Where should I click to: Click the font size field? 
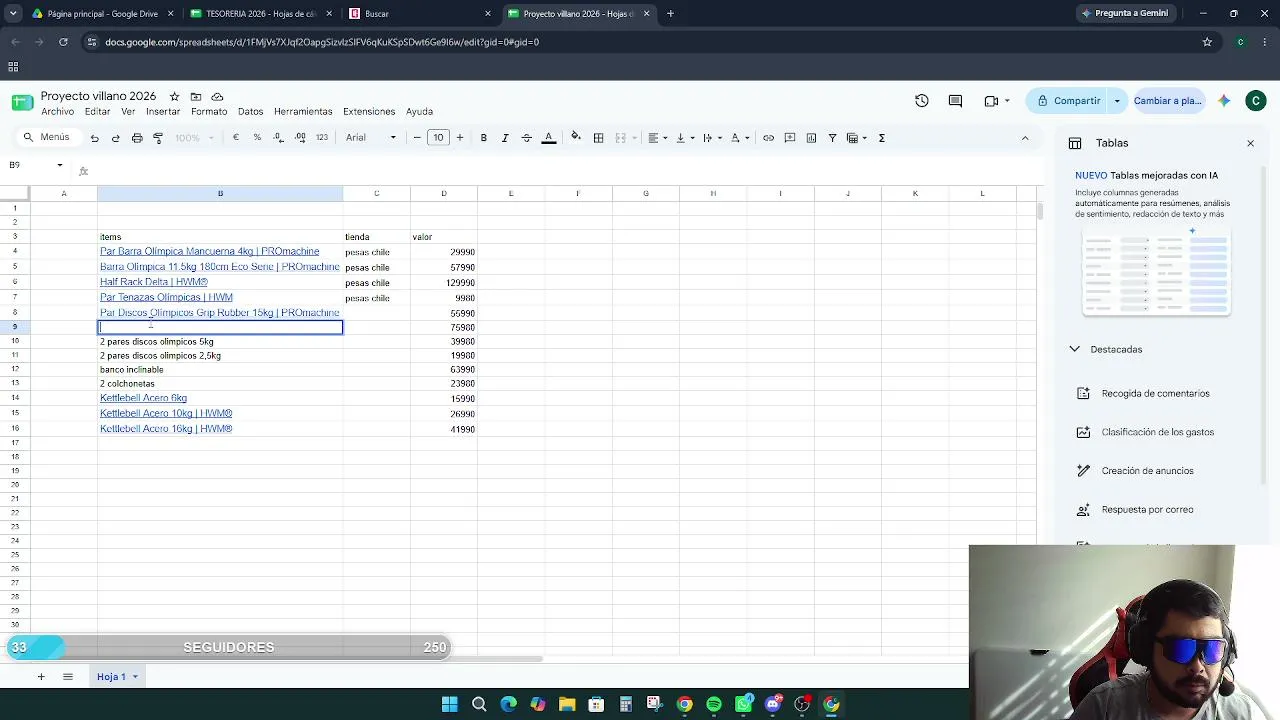coord(438,138)
